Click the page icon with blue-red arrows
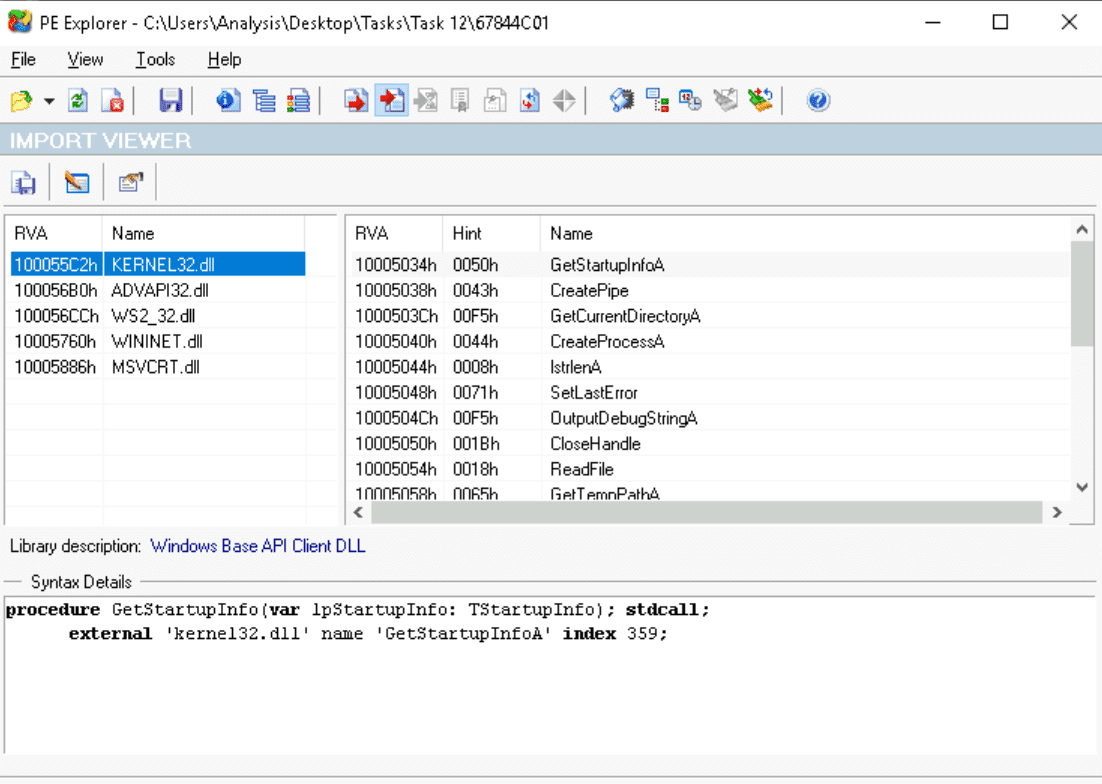 pyautogui.click(x=529, y=100)
